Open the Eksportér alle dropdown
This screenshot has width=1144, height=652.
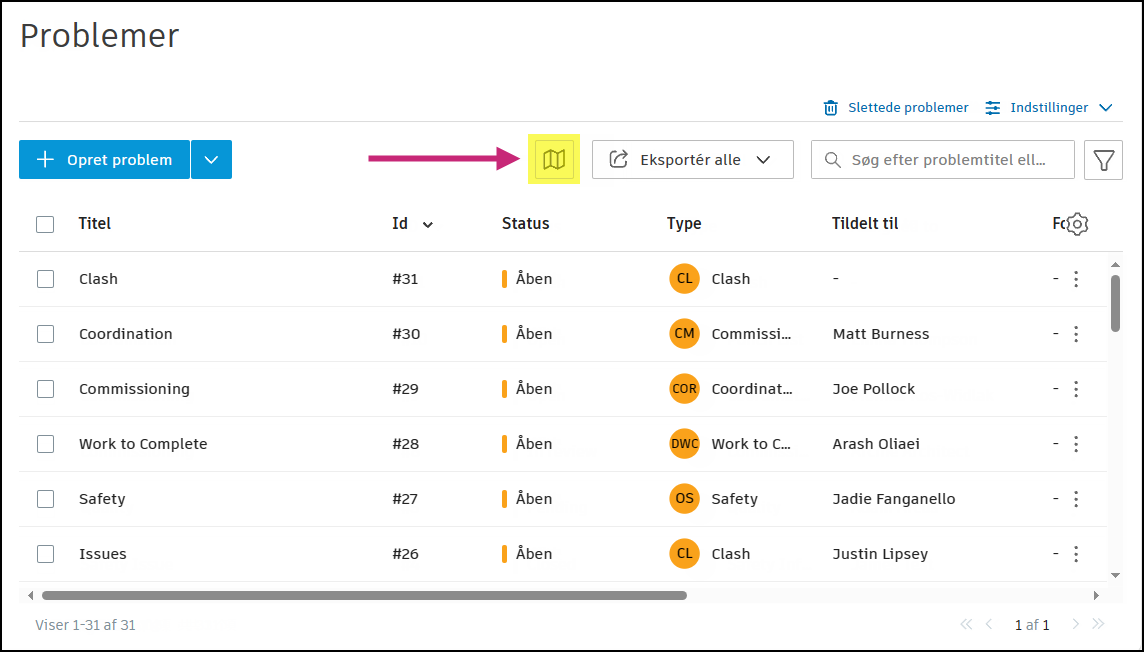[x=692, y=160]
